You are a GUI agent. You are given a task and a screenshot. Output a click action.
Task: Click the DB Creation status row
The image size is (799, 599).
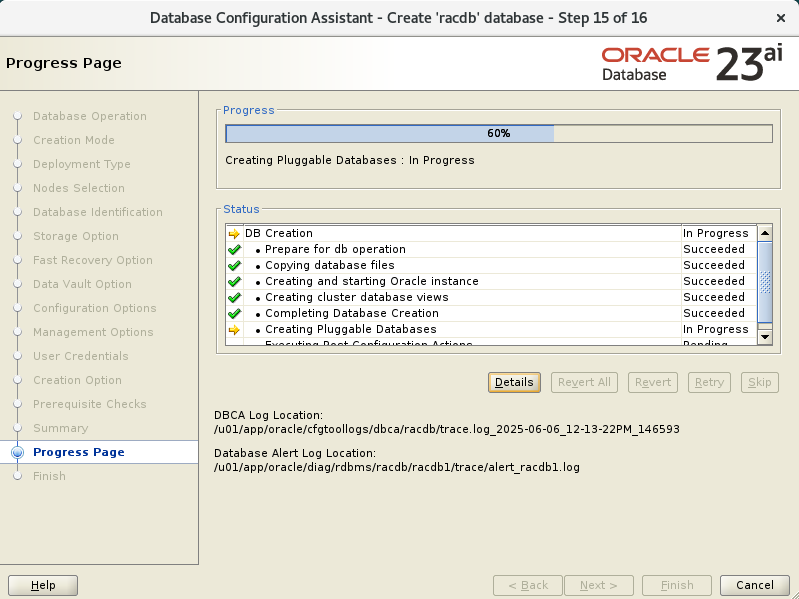point(491,233)
